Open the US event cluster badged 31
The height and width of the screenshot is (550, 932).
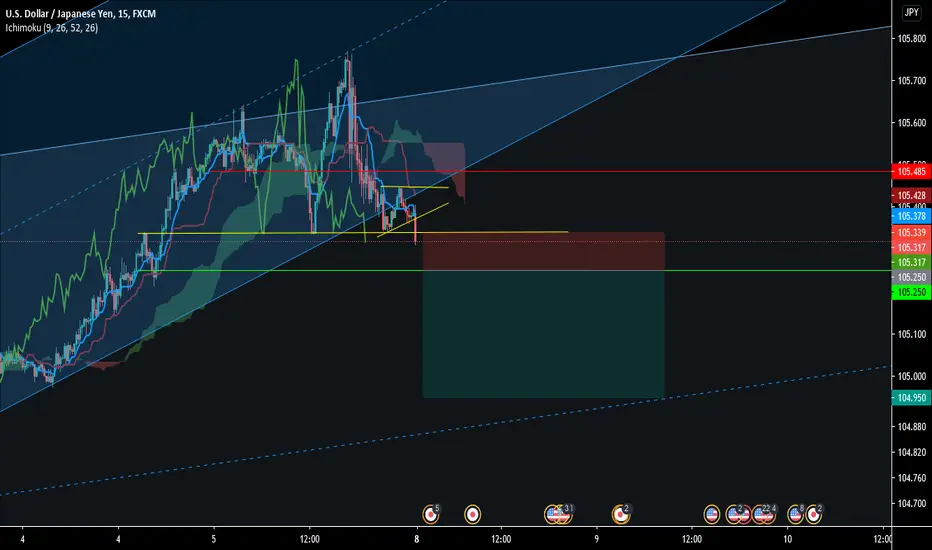[559, 514]
